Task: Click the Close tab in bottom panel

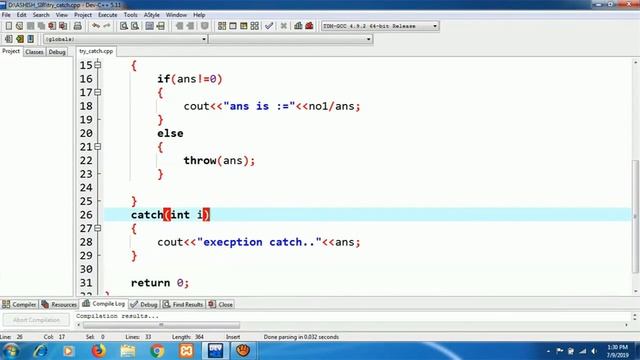Action: (x=221, y=304)
